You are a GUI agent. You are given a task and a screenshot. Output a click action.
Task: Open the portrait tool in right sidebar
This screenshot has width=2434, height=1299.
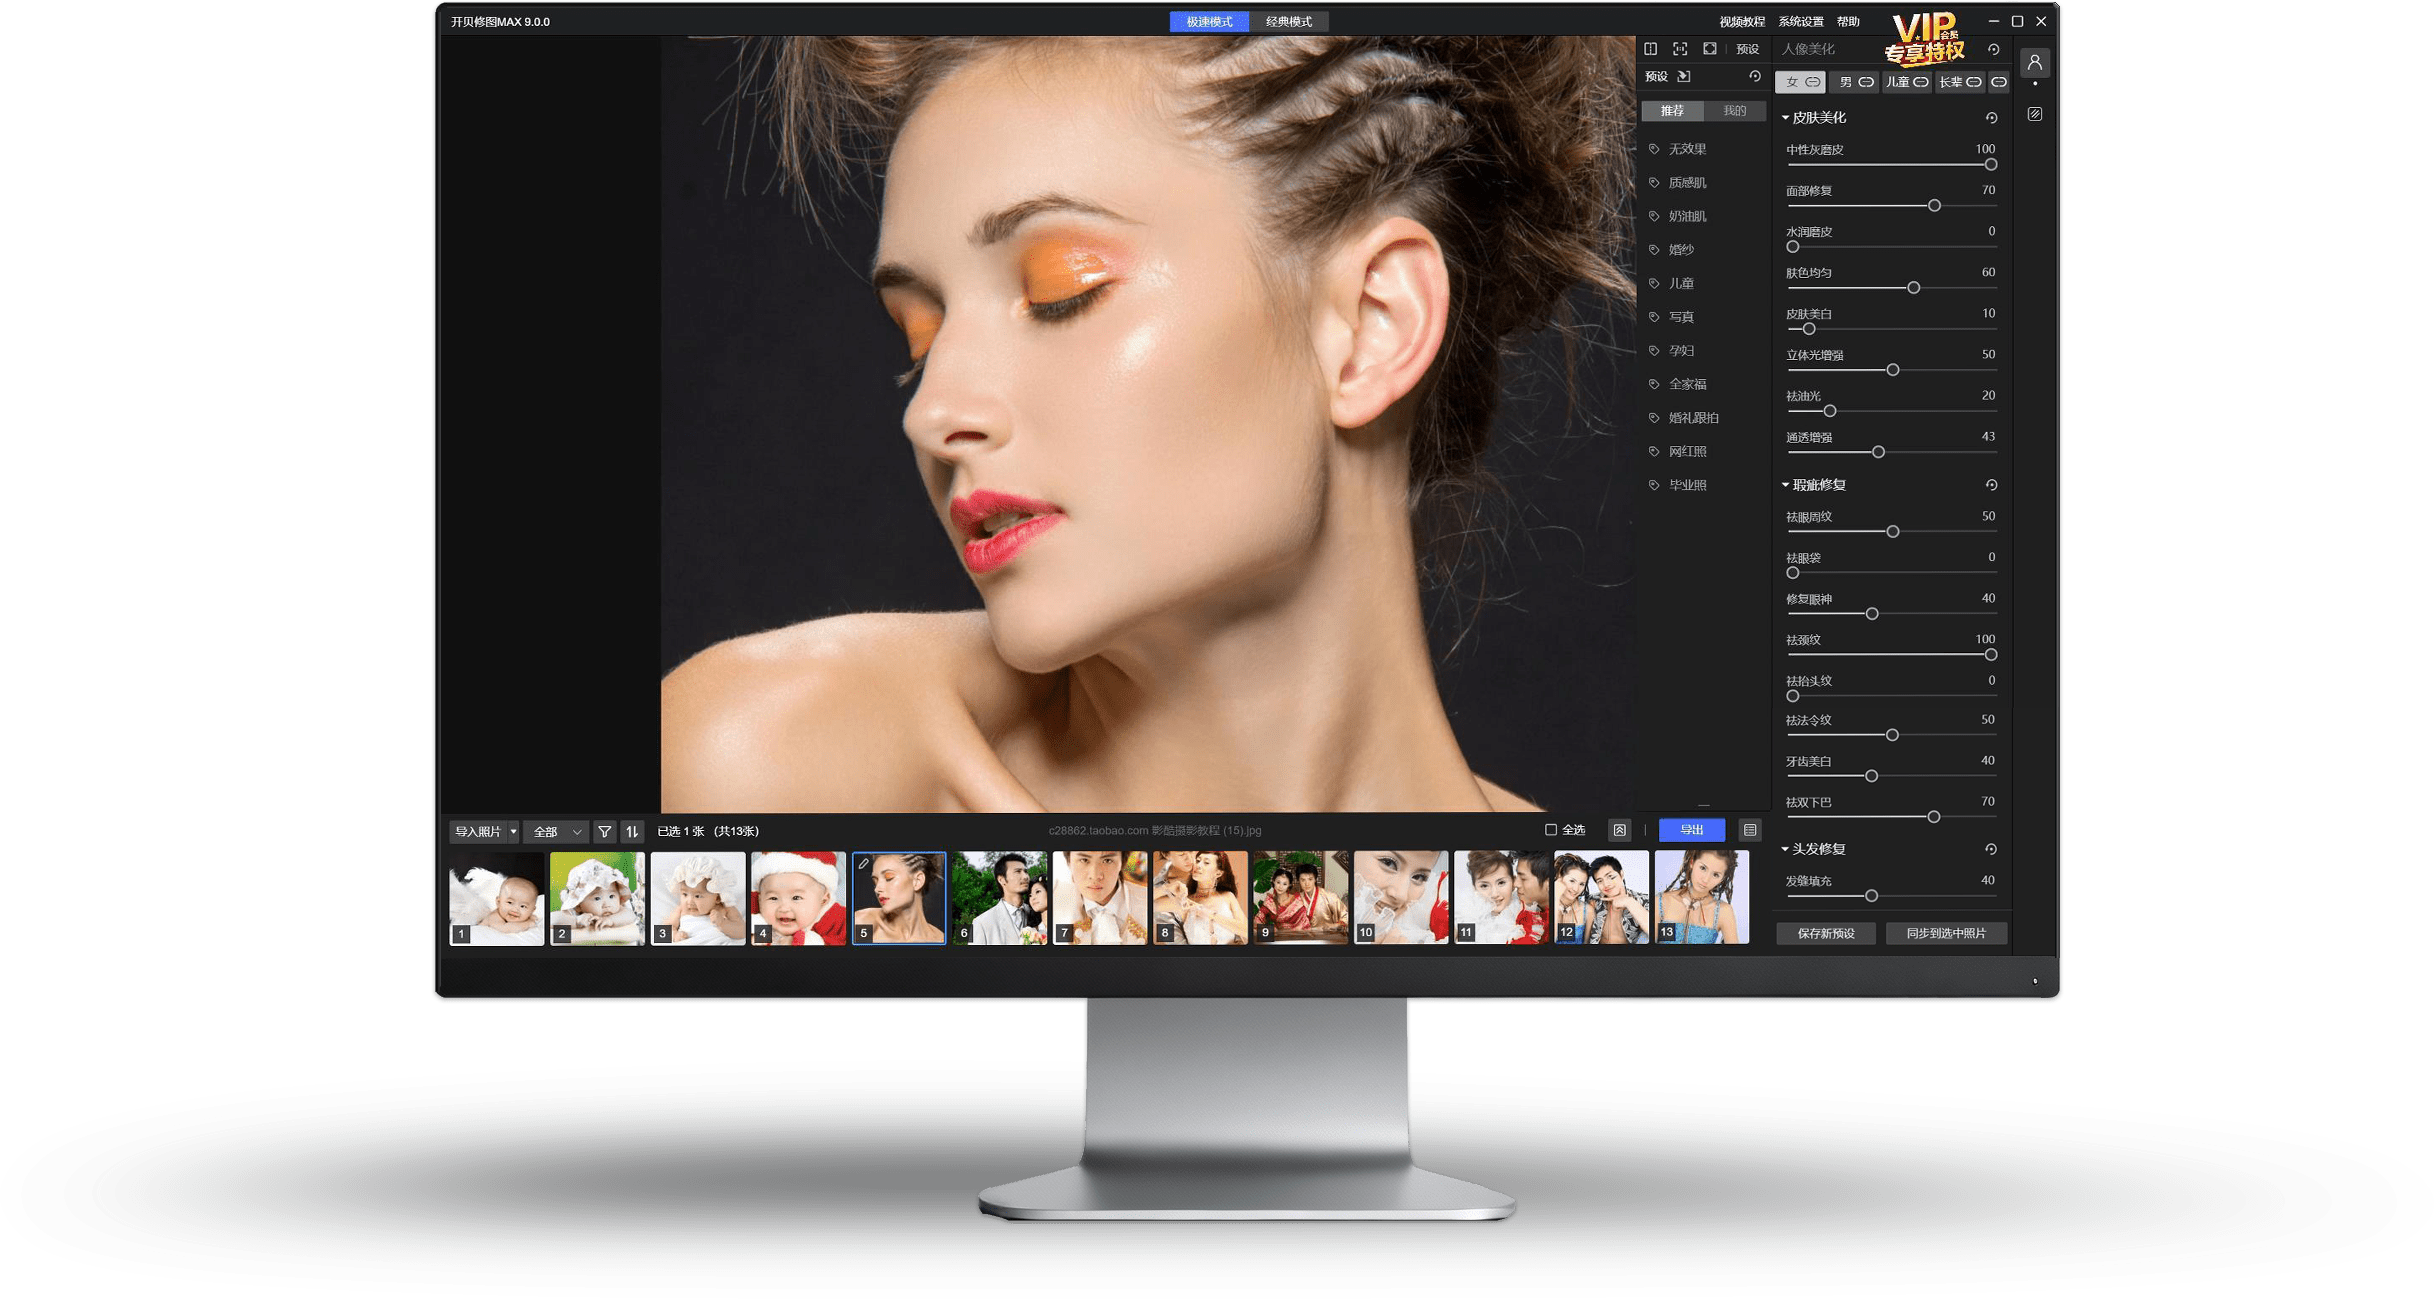point(2034,63)
